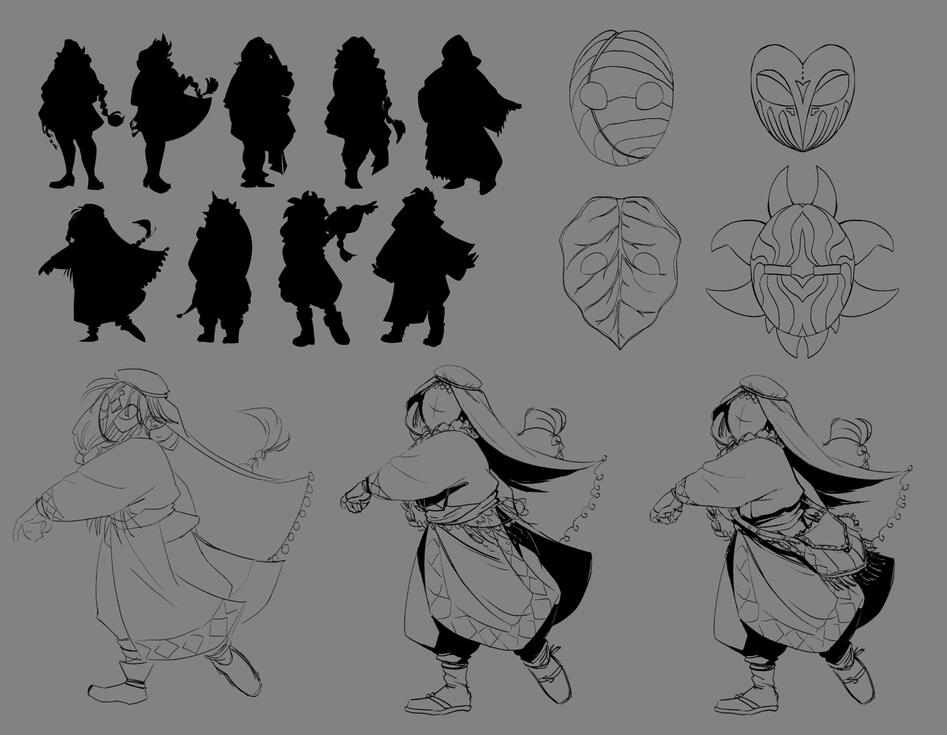
Task: Click the fourth silhouette in the top row
Action: pyautogui.click(x=358, y=112)
